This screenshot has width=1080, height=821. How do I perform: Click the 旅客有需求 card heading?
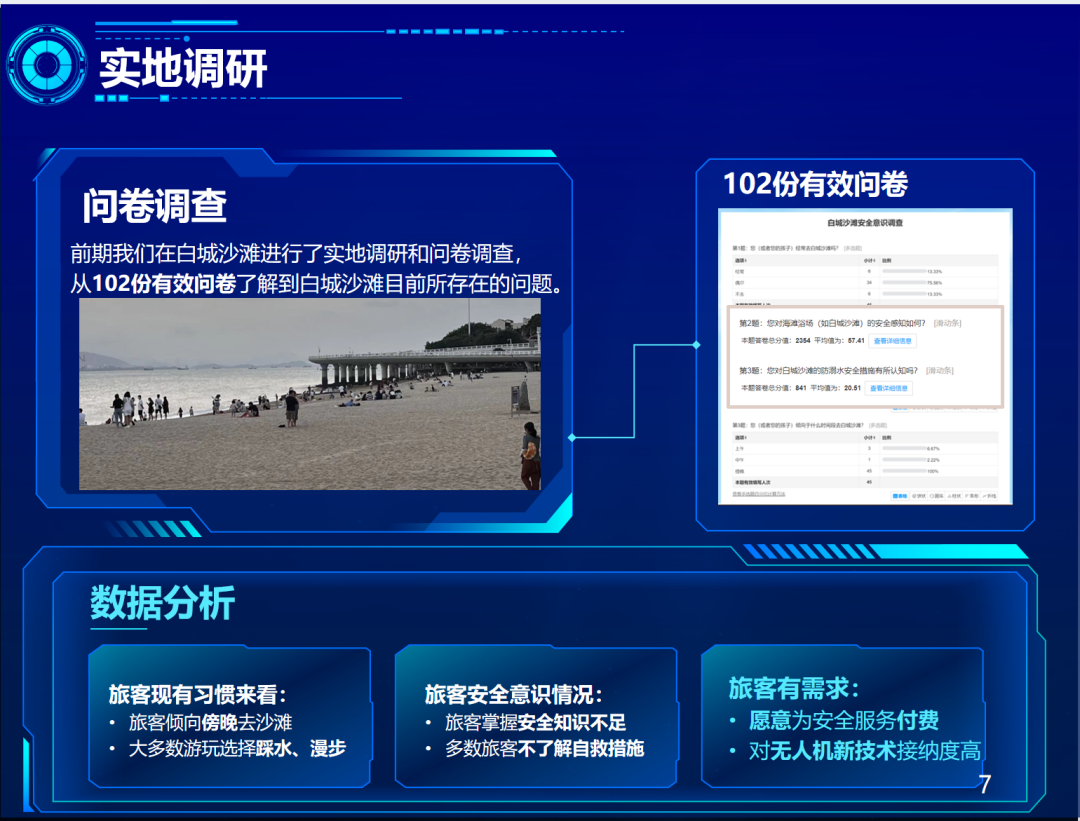click(x=793, y=688)
